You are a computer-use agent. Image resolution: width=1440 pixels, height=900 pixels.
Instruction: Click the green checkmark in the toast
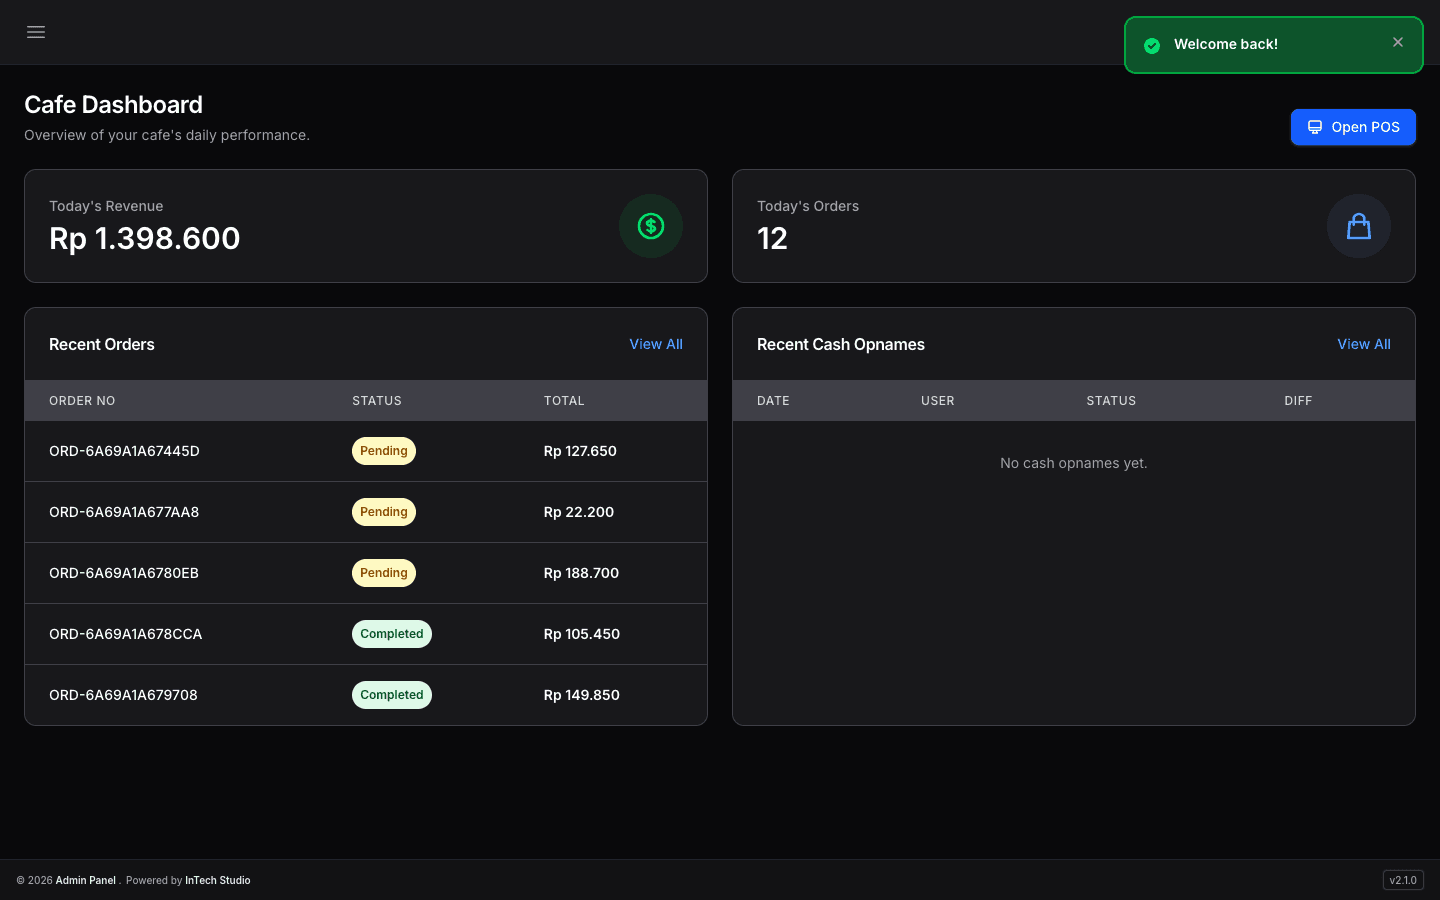[1152, 45]
